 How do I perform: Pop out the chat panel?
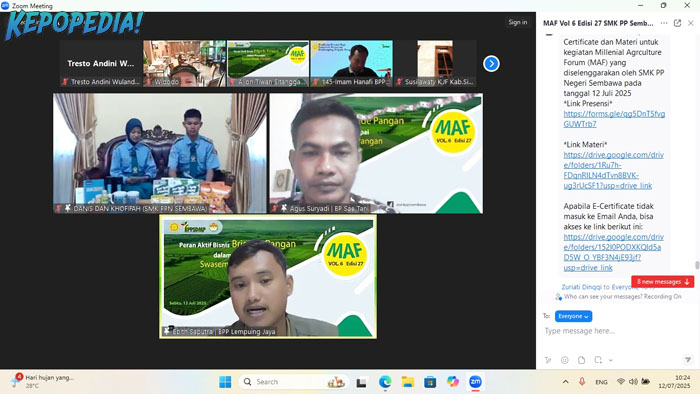pyautogui.click(x=677, y=23)
